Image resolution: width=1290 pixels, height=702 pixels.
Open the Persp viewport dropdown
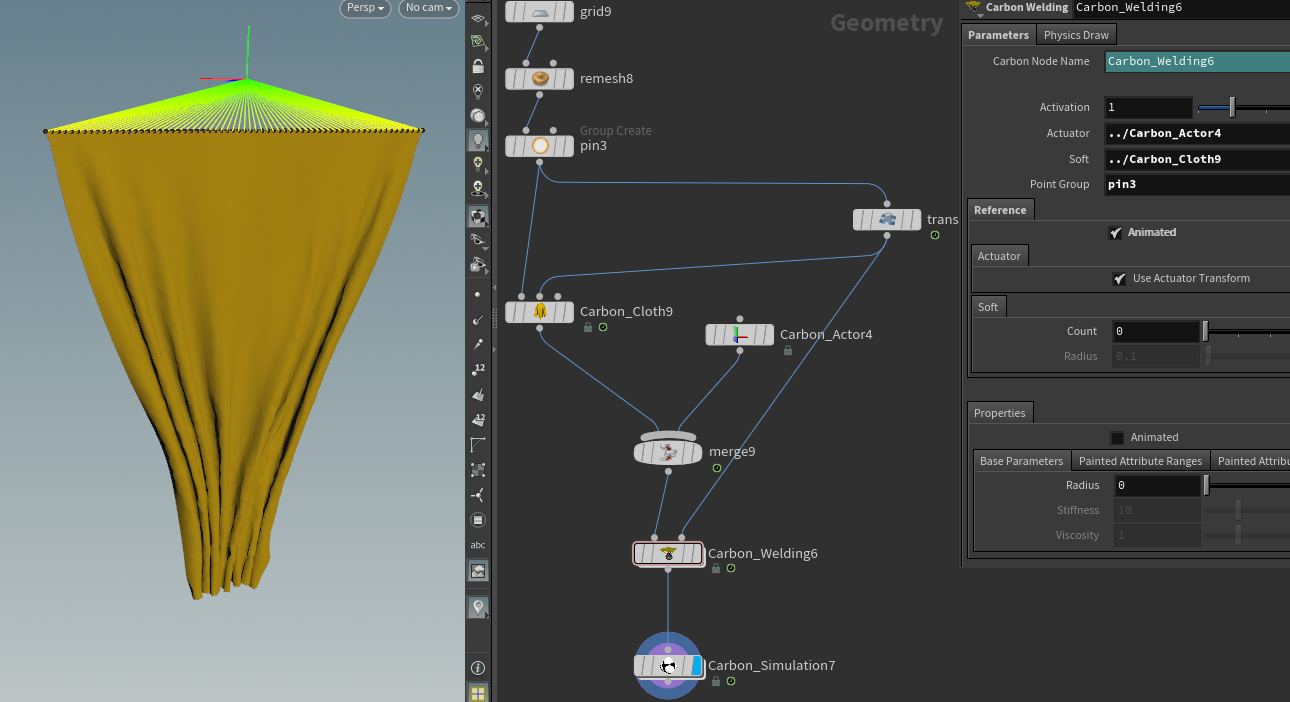(x=365, y=8)
